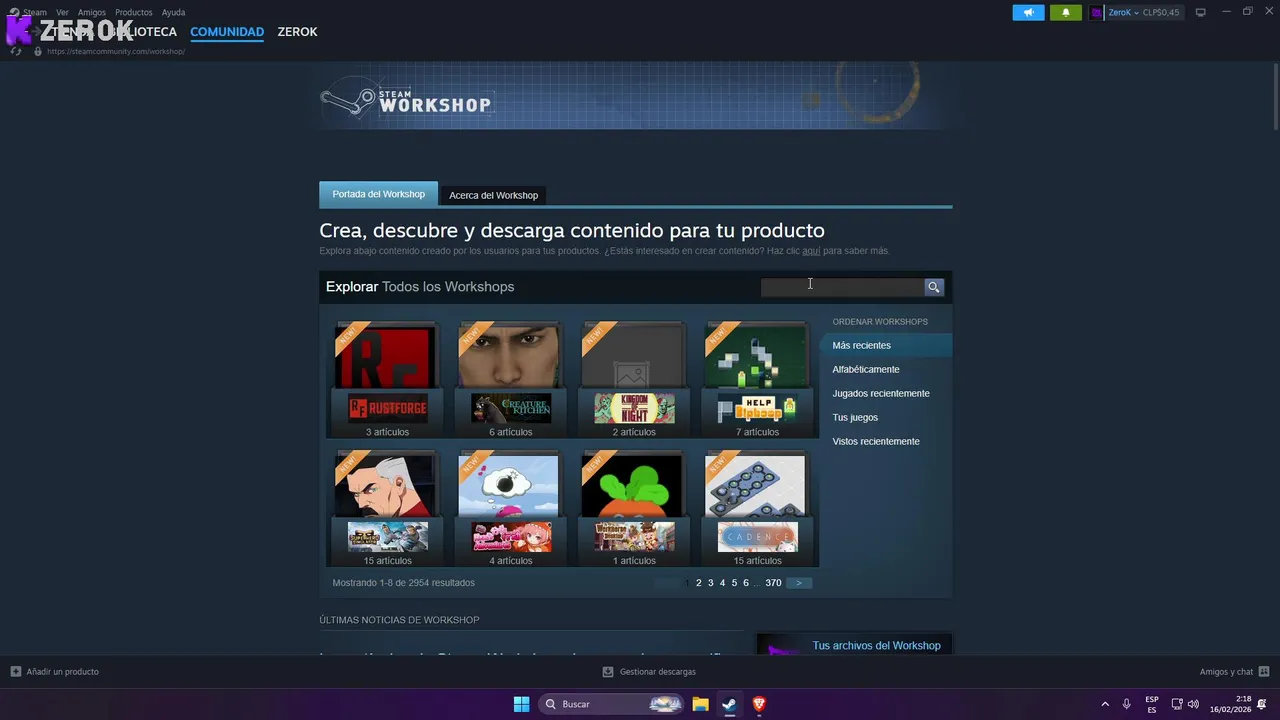Screen dimensions: 1280x720
Task: Open the announcements megaphone button
Action: point(1028,13)
